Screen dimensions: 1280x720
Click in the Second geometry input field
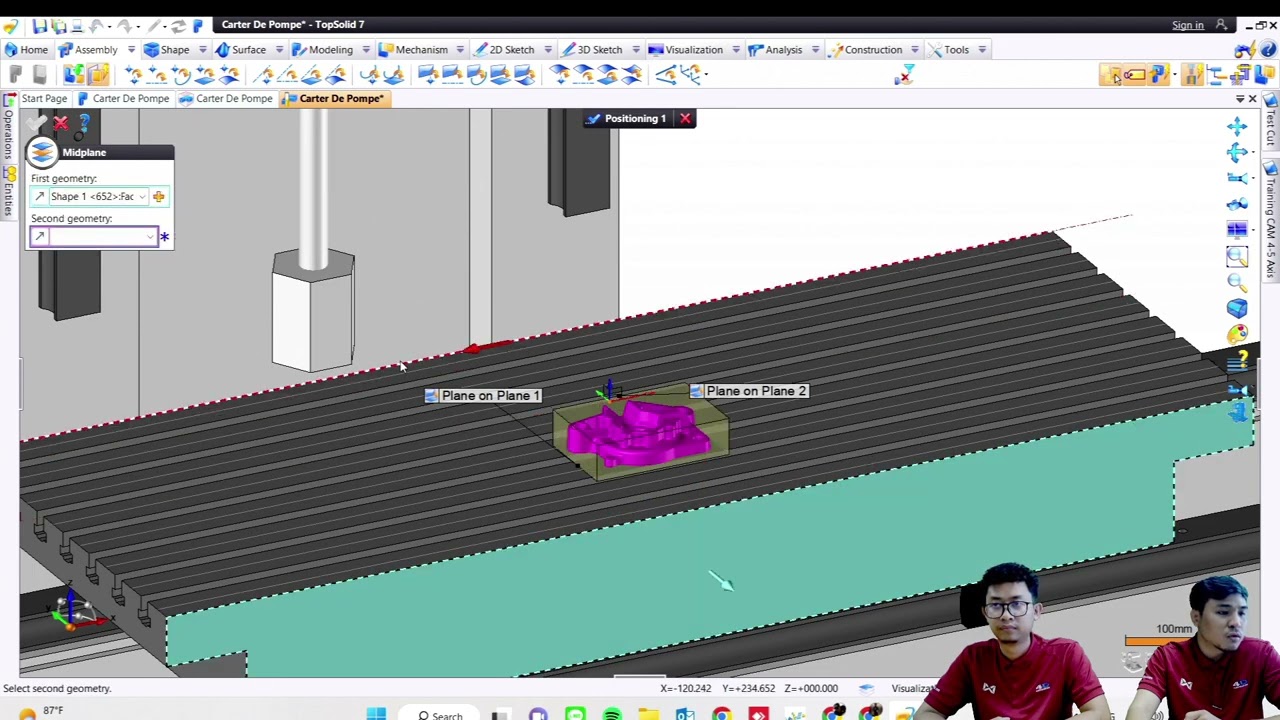click(x=97, y=237)
